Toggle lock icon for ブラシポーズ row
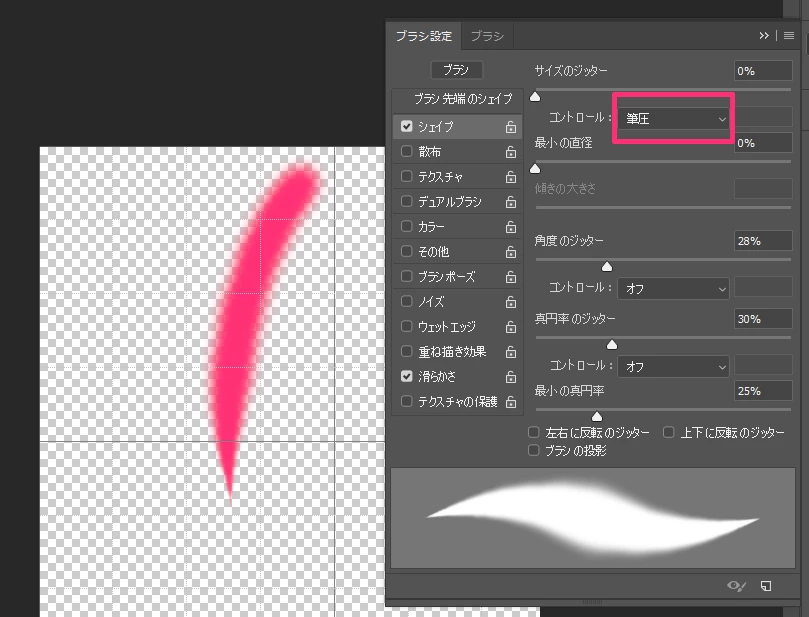809x617 pixels. pyautogui.click(x=510, y=277)
